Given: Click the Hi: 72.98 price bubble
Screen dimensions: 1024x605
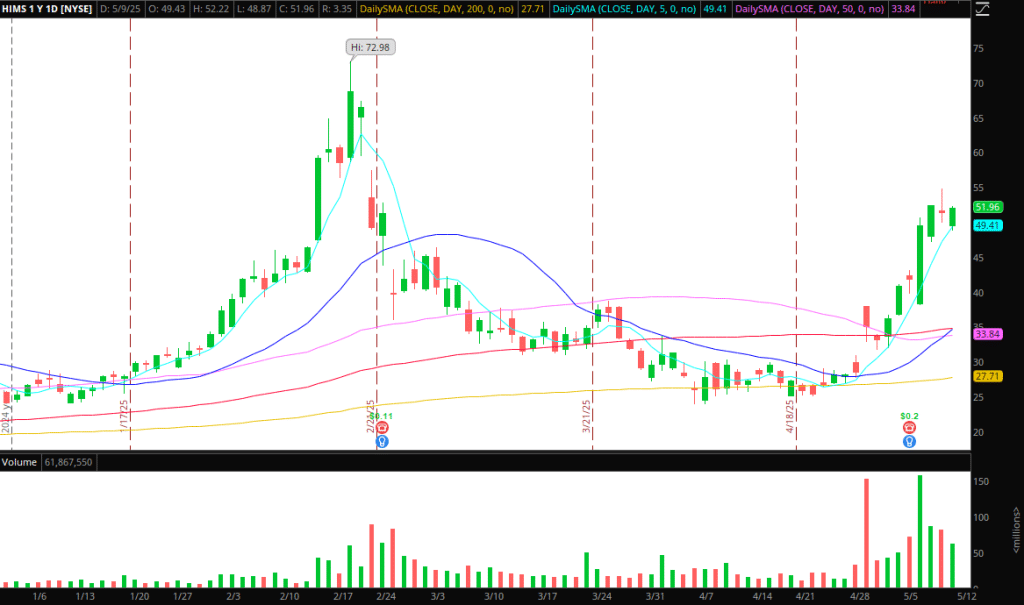Looking at the screenshot, I should click(370, 47).
